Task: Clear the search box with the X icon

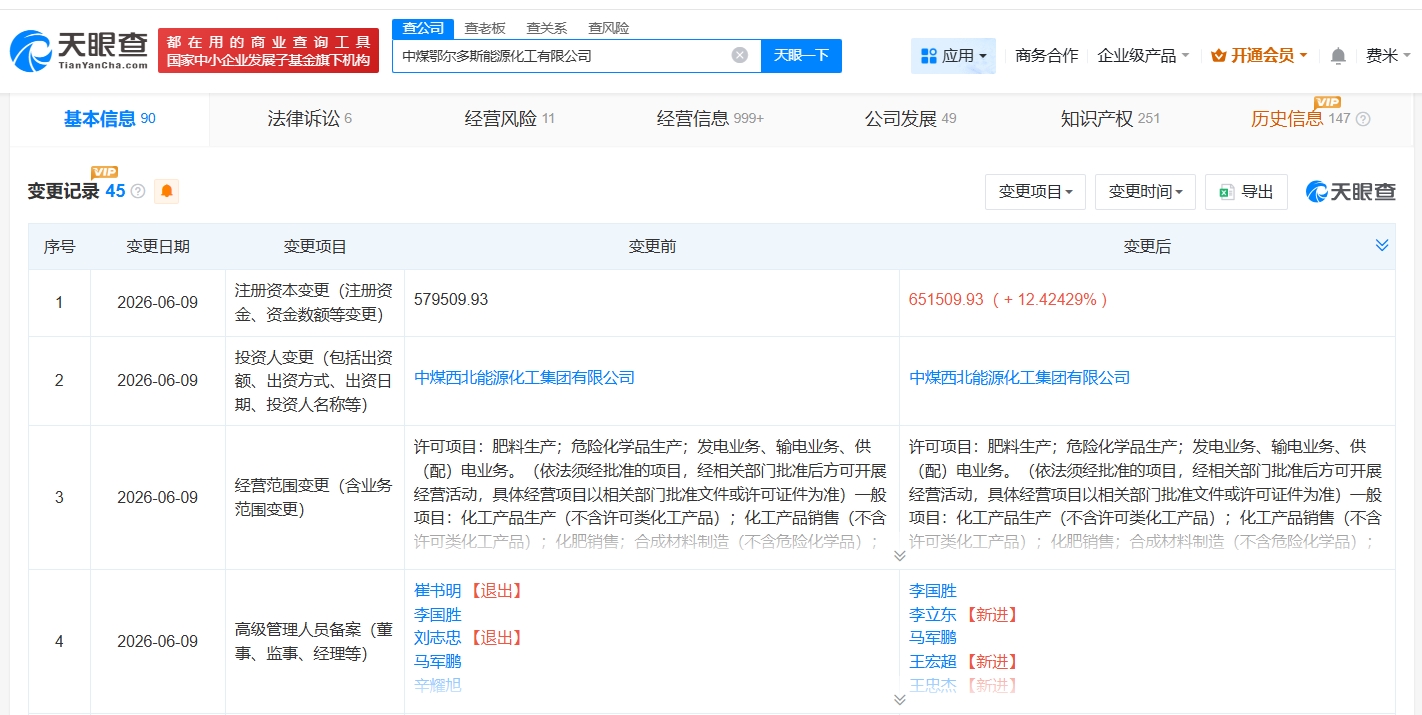Action: coord(739,55)
